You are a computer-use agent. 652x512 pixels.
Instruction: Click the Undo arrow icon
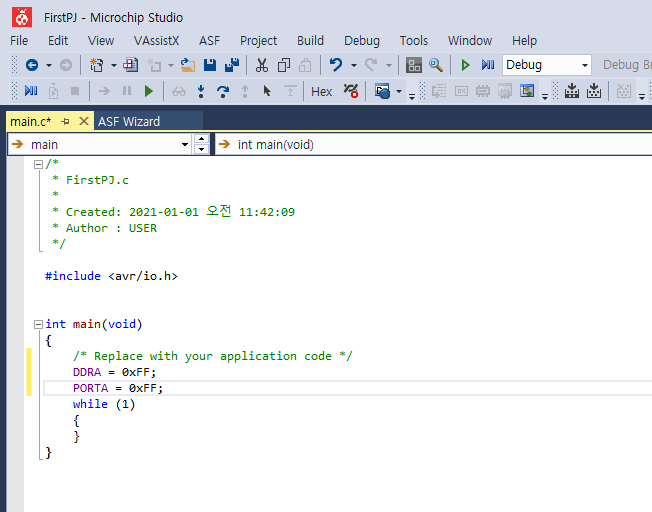point(336,65)
